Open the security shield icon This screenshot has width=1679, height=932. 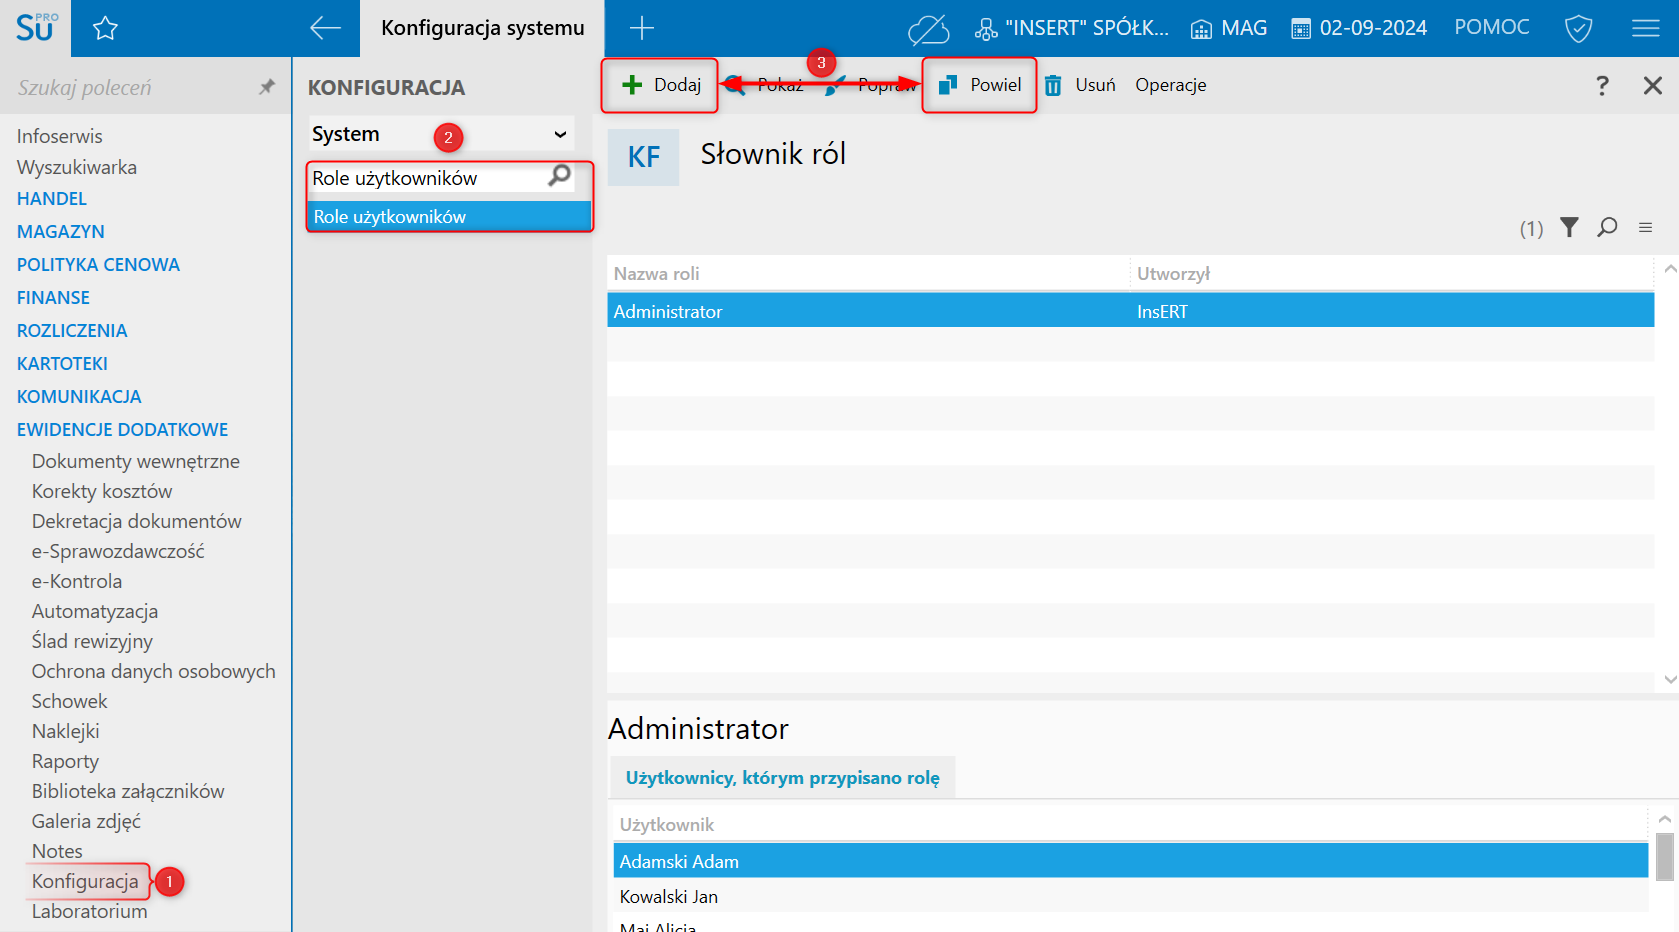pyautogui.click(x=1578, y=28)
